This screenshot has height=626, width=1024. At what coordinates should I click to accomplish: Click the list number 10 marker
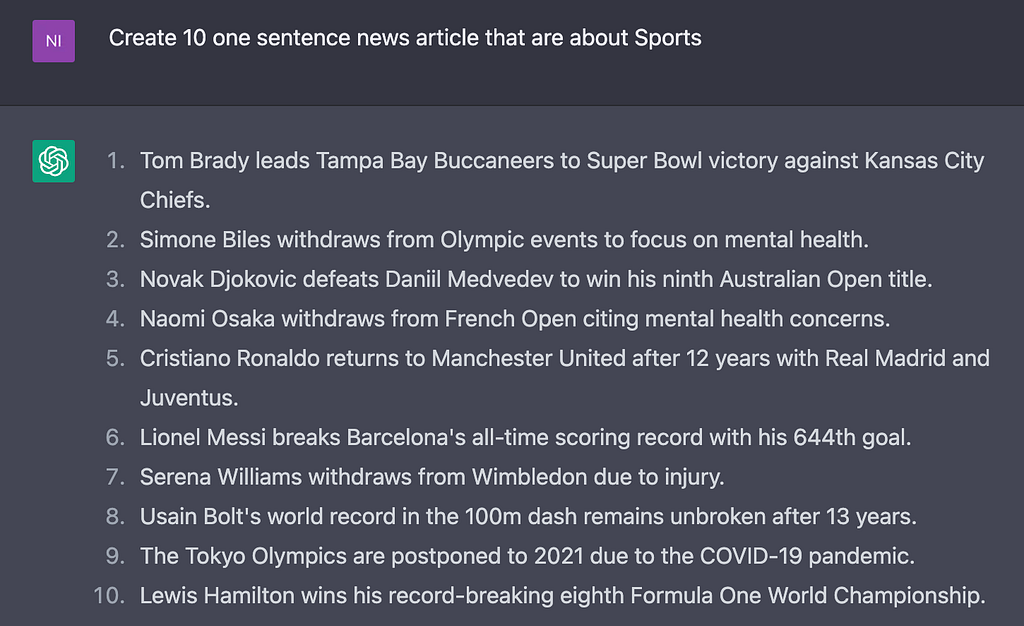[x=108, y=596]
